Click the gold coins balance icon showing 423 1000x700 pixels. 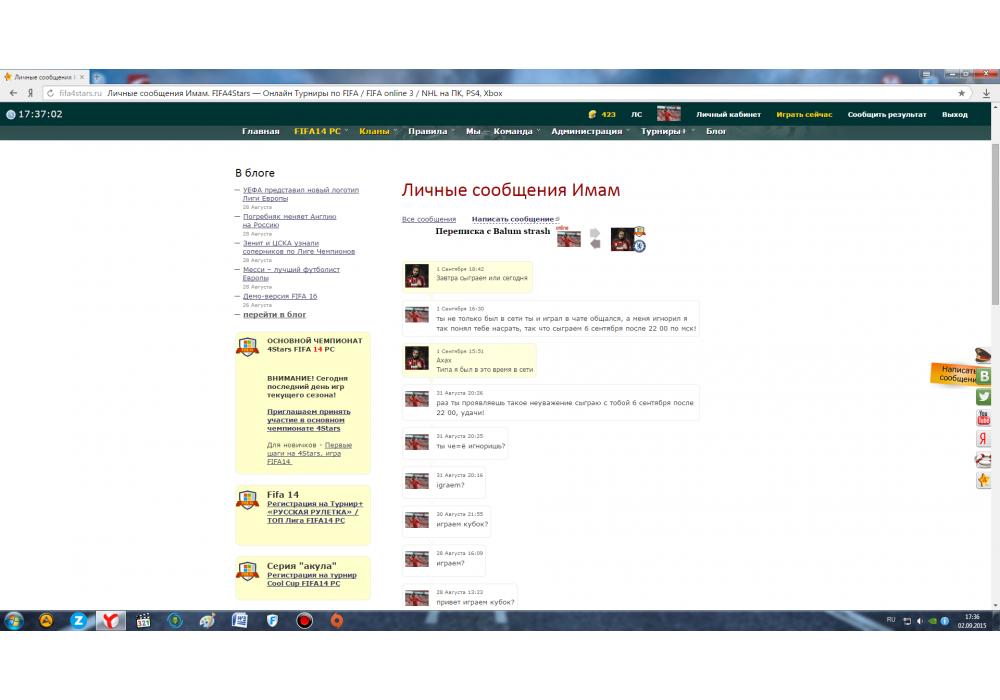592,114
